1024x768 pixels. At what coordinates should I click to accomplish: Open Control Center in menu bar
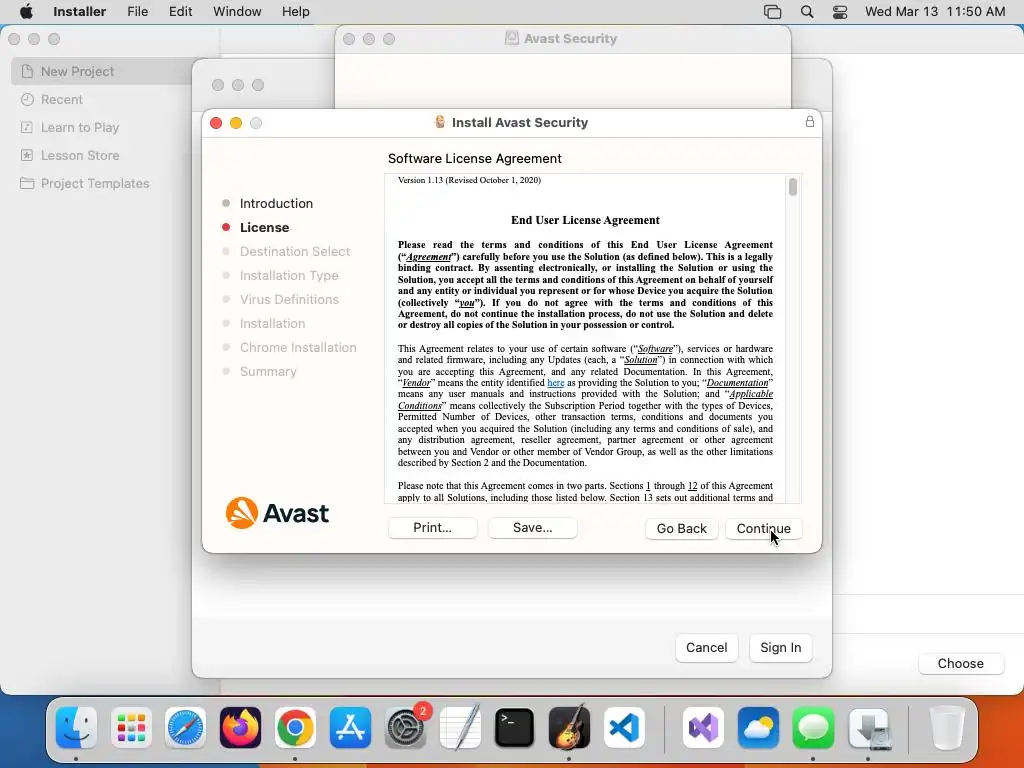tap(840, 12)
